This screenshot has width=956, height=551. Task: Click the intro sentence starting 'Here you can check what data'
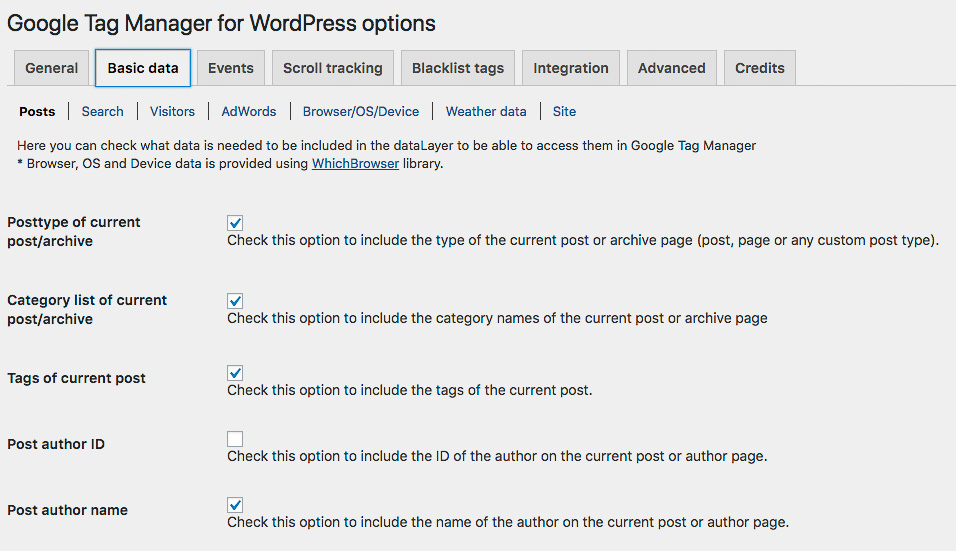[x=387, y=146]
